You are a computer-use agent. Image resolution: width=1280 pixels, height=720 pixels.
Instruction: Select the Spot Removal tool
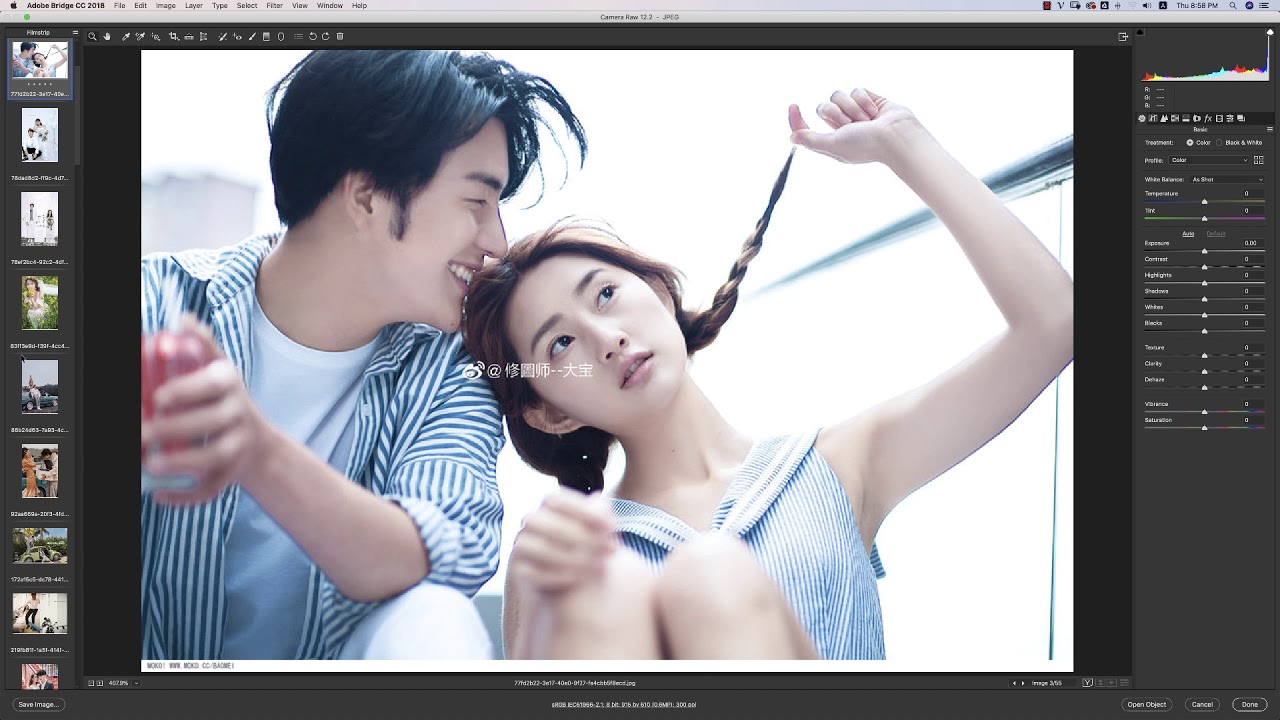tap(222, 36)
